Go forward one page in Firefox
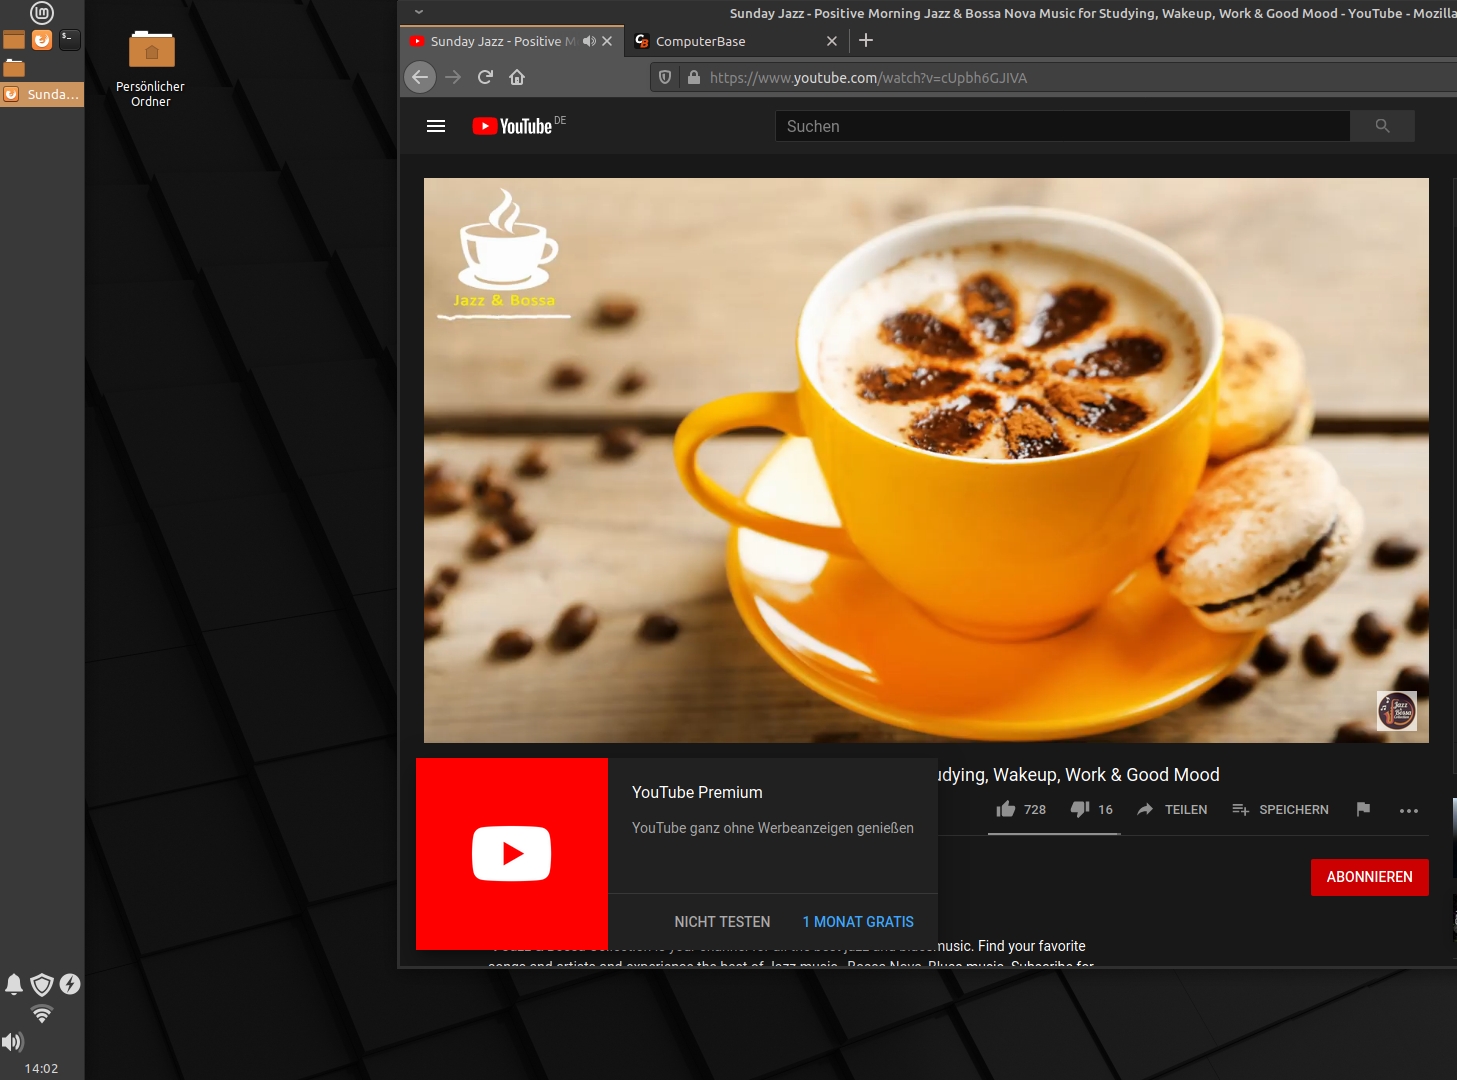Image resolution: width=1457 pixels, height=1080 pixels. click(453, 77)
